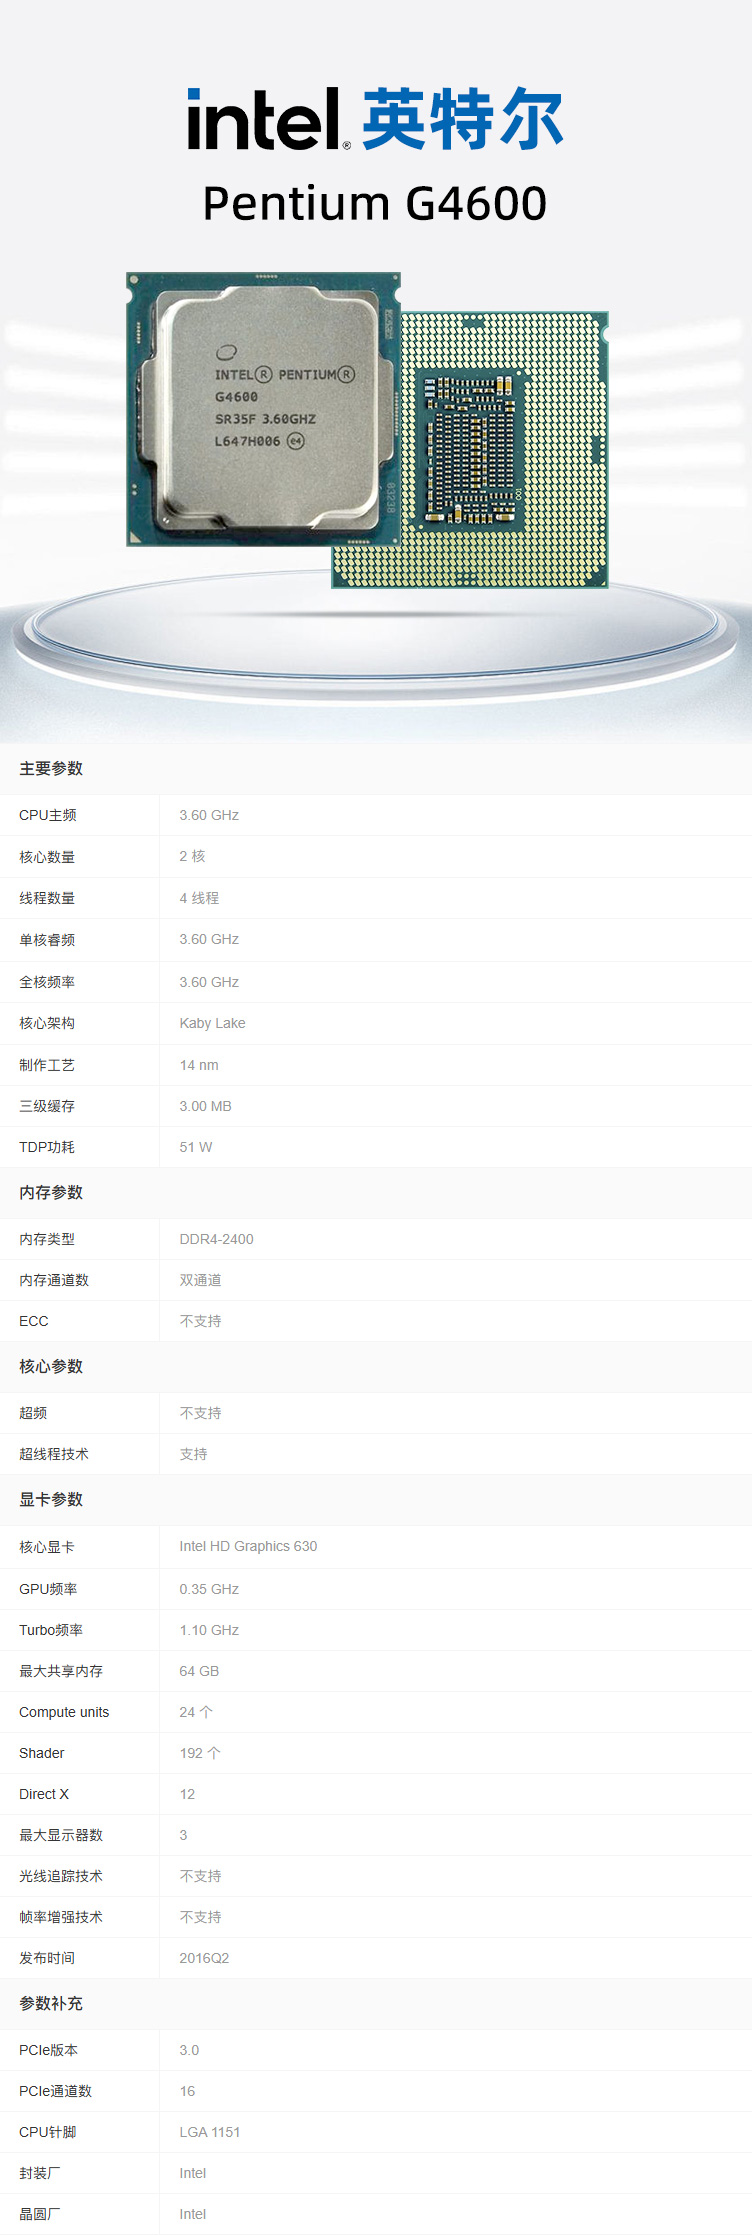Viewport: 752px width, 2235px height.
Task: Click the Direct X value 12
Action: (187, 1794)
